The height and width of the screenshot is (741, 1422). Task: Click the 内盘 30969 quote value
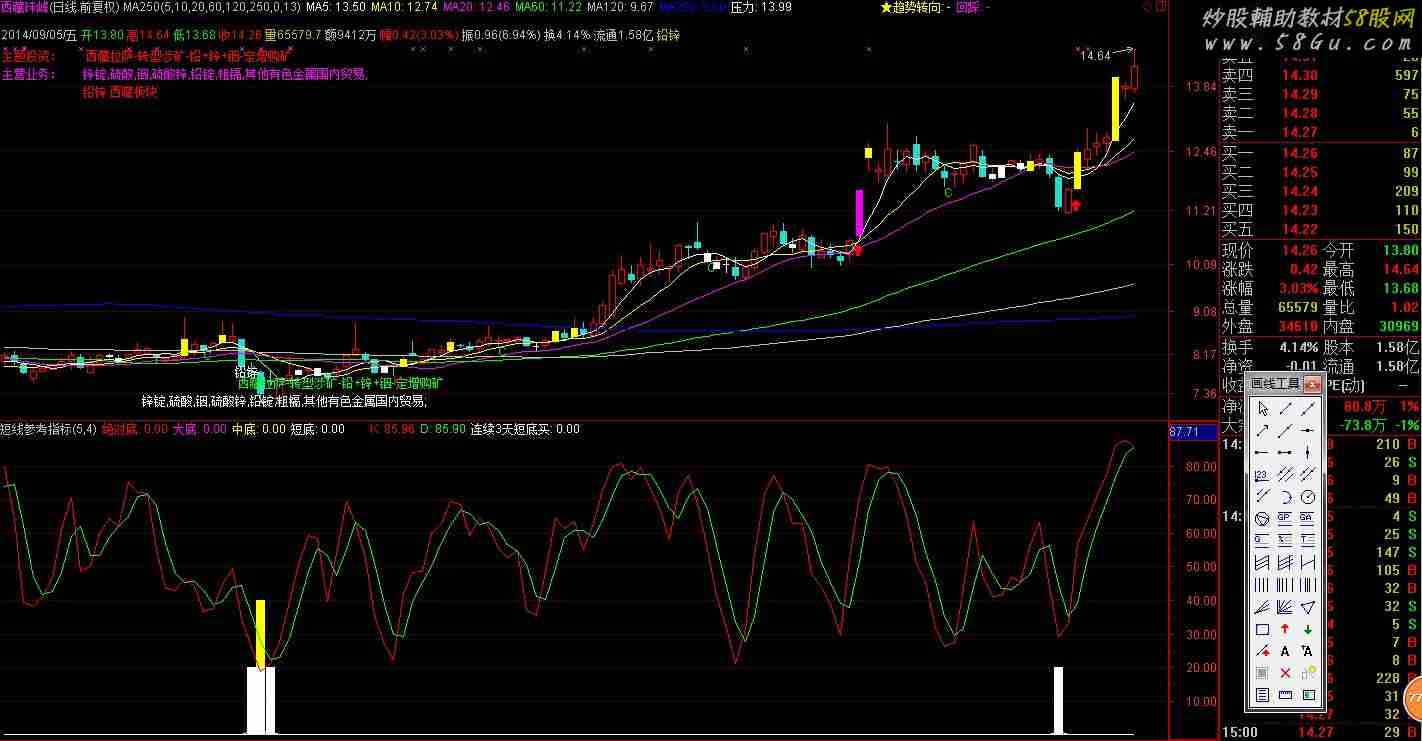click(x=1397, y=326)
